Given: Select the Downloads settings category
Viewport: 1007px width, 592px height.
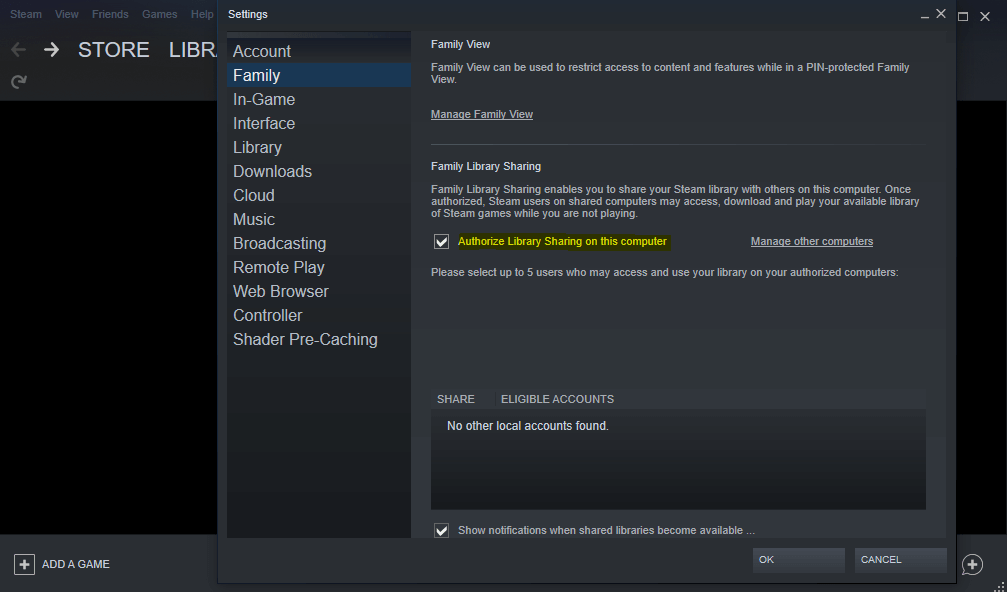Looking at the screenshot, I should point(272,171).
